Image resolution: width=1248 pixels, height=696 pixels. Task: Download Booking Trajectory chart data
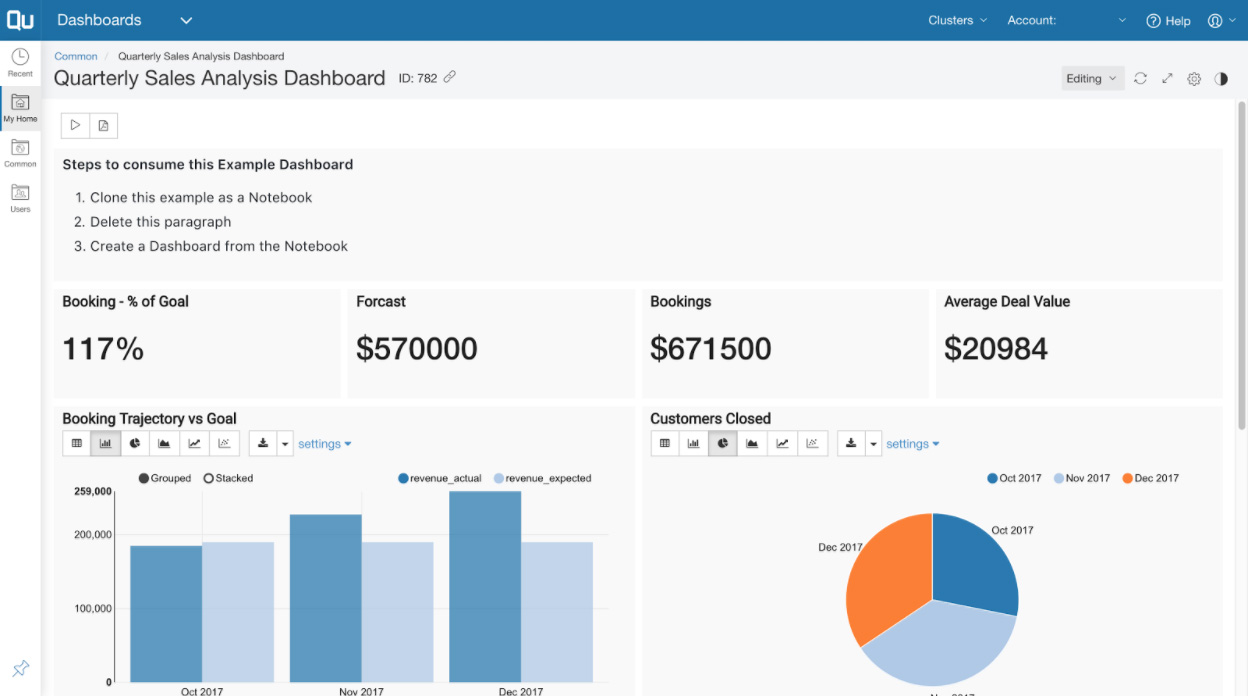263,443
